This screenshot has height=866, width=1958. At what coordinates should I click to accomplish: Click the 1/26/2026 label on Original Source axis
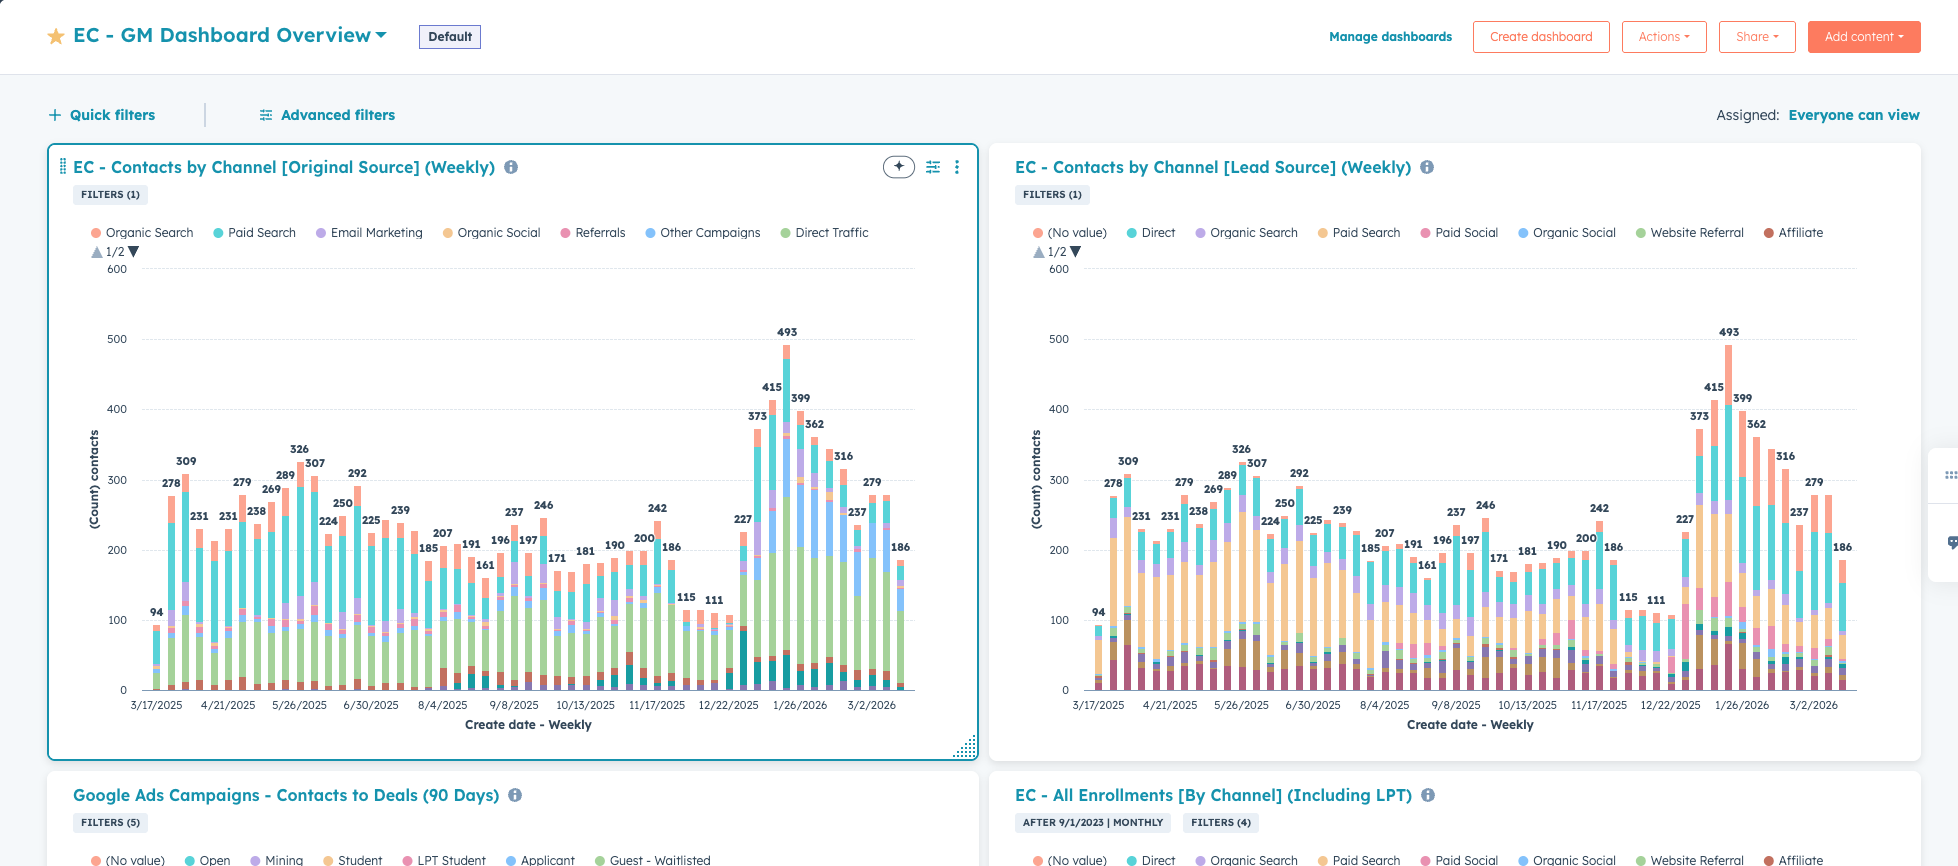pyautogui.click(x=800, y=705)
